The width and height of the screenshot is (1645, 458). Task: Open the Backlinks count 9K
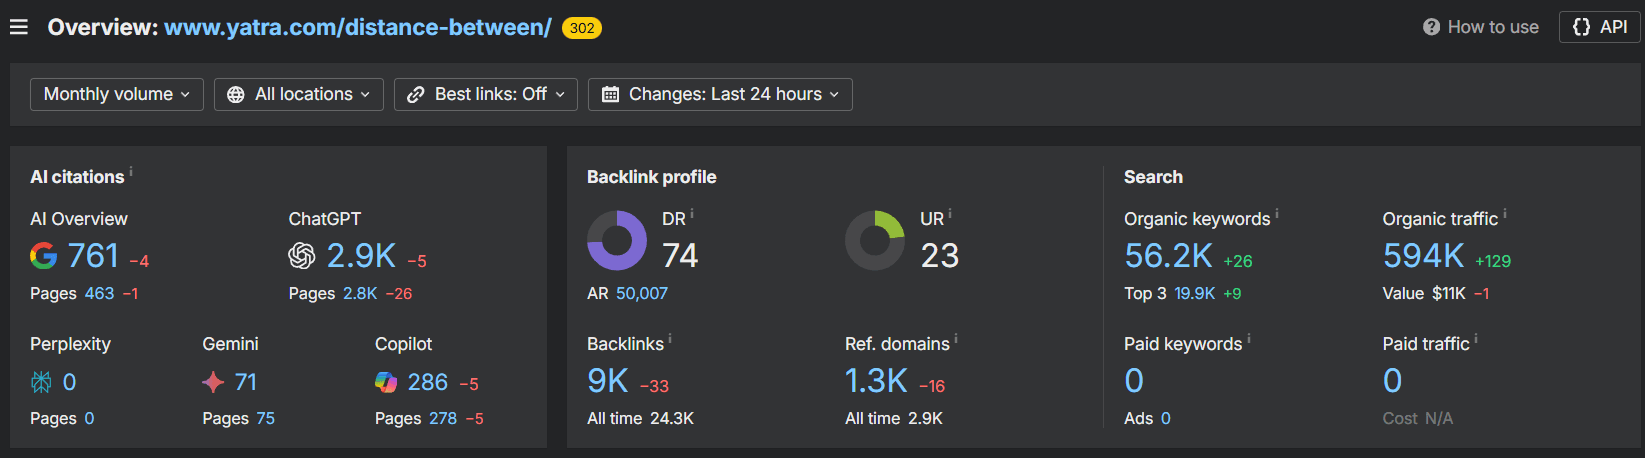[608, 381]
